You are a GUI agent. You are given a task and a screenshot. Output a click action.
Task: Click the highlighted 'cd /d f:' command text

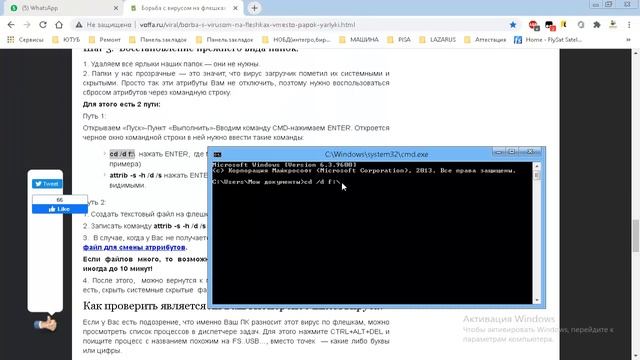click(122, 154)
